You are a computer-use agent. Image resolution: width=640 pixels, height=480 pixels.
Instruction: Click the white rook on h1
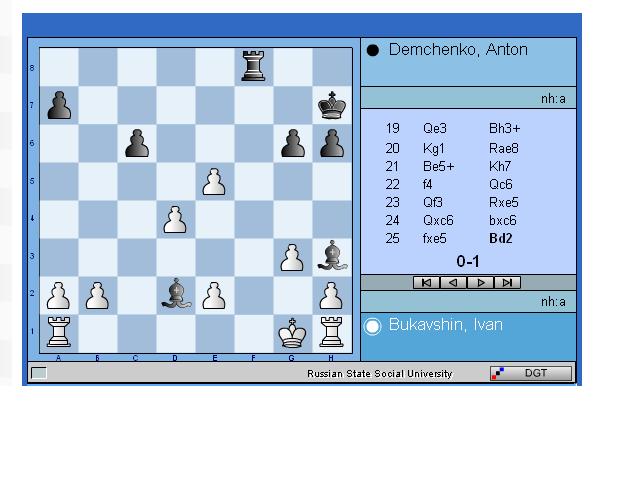(332, 333)
